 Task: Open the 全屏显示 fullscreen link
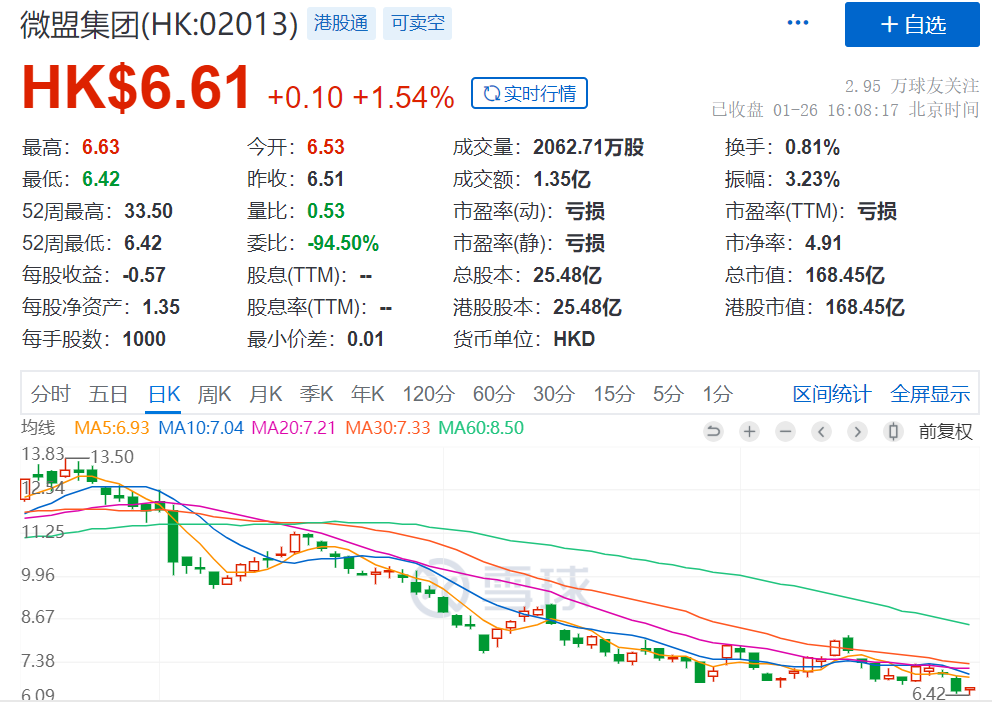coord(930,394)
